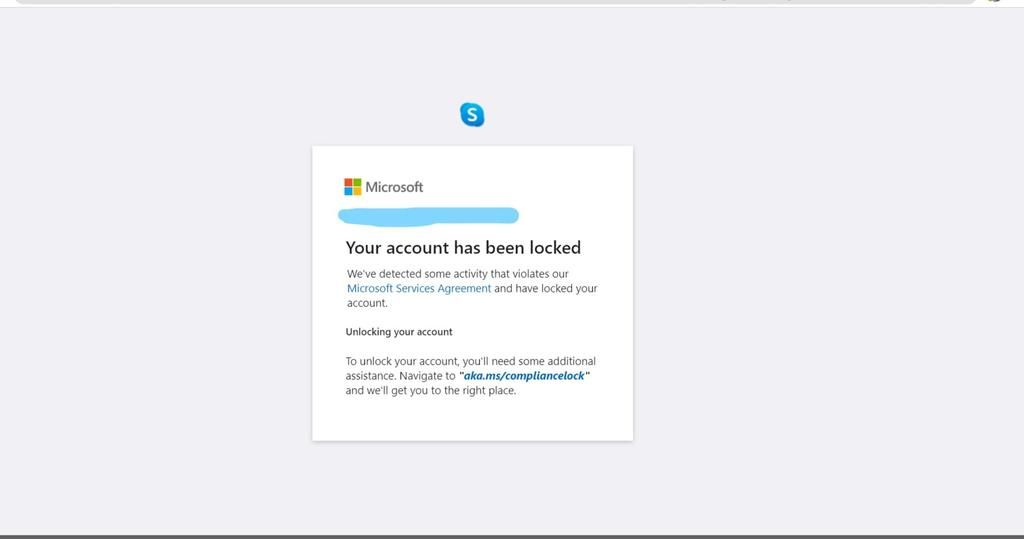
Task: Click "and we'll get you to the right place"
Action: [x=431, y=390]
